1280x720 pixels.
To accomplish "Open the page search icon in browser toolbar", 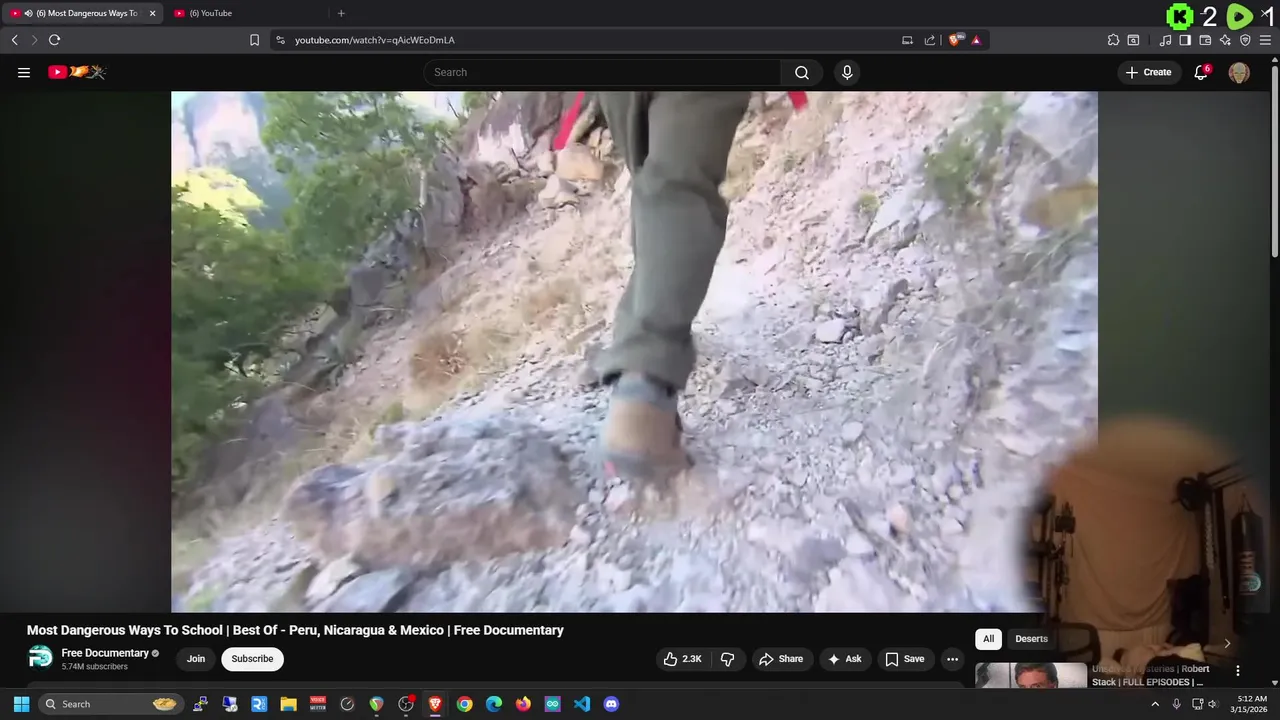I will click(x=1133, y=40).
